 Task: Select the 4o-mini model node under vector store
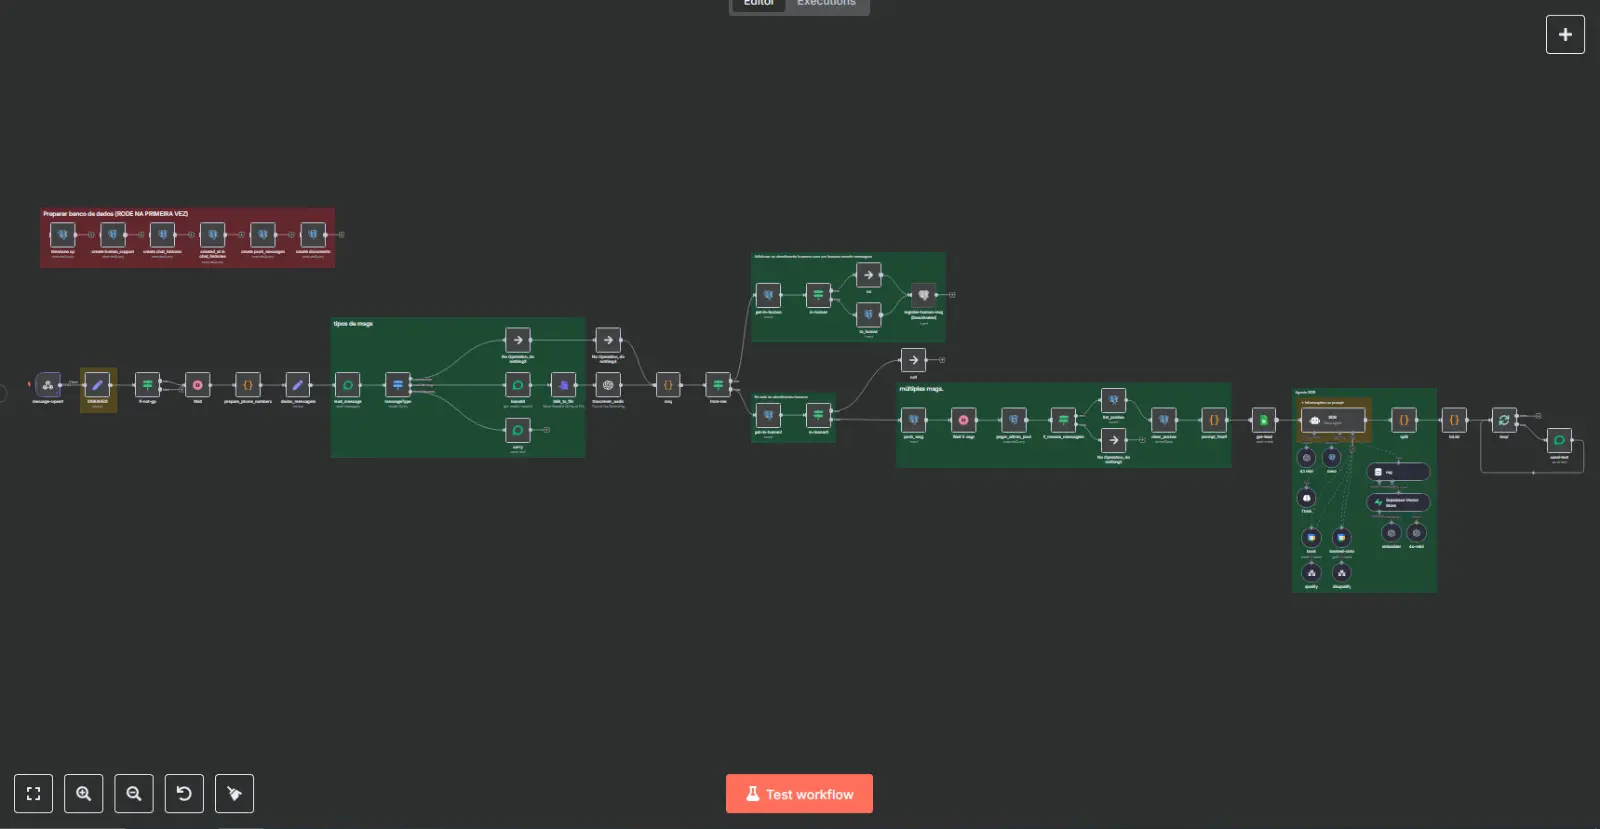click(1416, 533)
